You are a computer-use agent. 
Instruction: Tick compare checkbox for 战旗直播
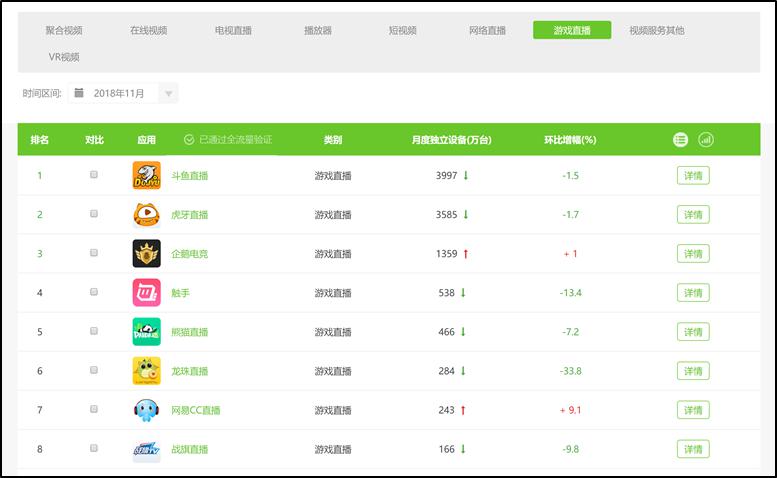[x=94, y=448]
